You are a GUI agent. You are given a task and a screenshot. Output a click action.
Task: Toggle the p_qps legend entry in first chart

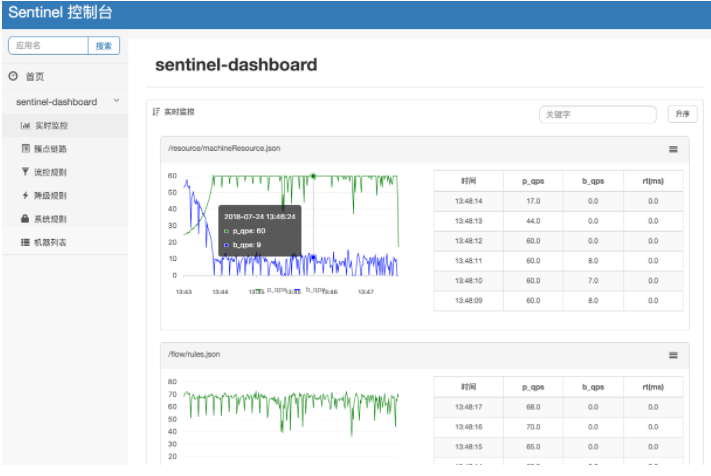coord(270,290)
